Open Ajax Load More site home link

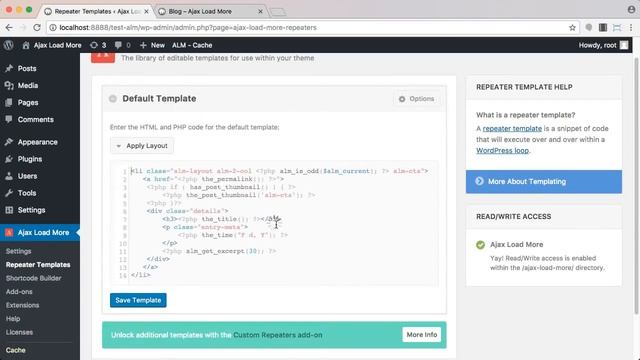[x=51, y=45]
